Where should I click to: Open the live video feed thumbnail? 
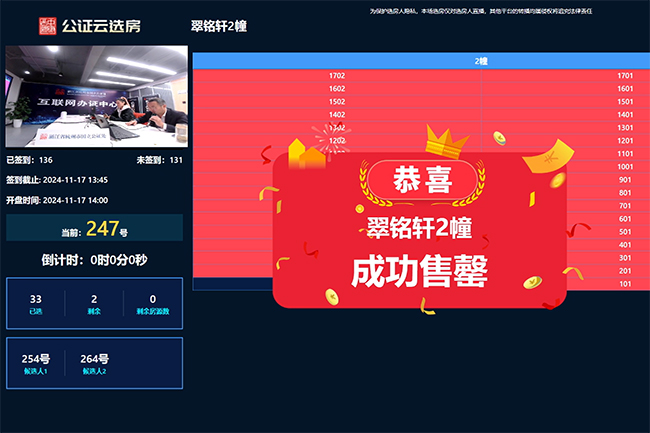coord(97,96)
